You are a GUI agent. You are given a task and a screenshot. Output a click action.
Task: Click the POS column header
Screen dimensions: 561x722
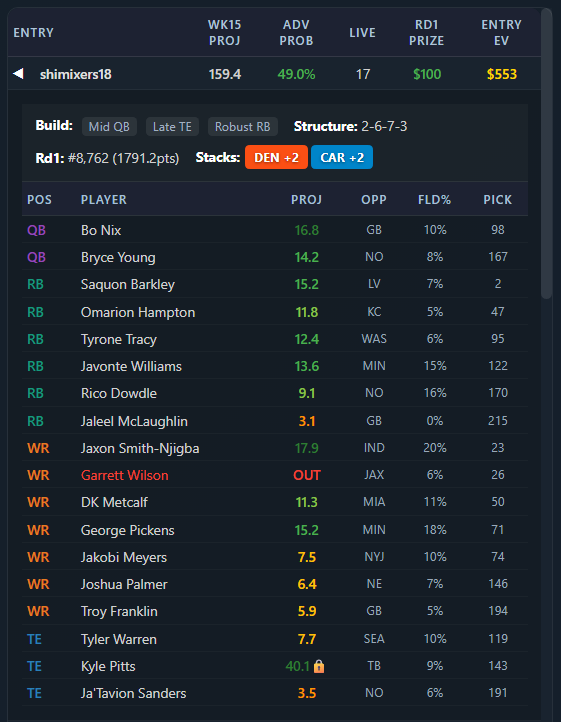pyautogui.click(x=39, y=200)
